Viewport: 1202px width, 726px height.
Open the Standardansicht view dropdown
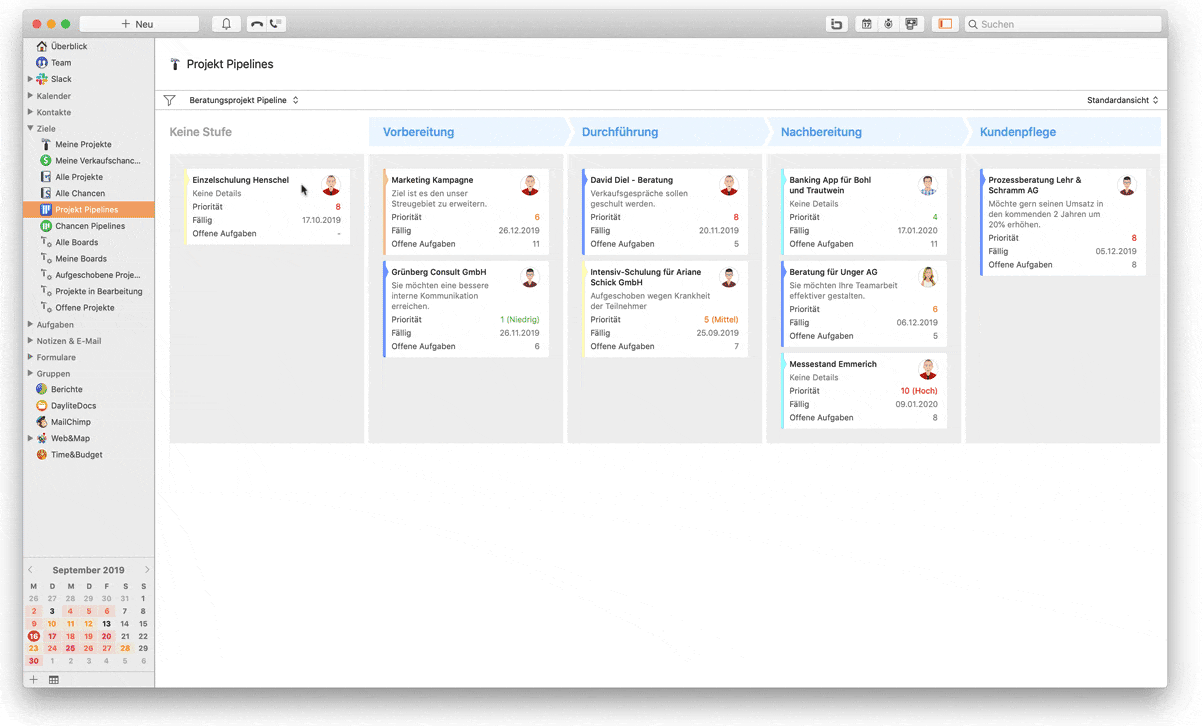coord(1122,100)
